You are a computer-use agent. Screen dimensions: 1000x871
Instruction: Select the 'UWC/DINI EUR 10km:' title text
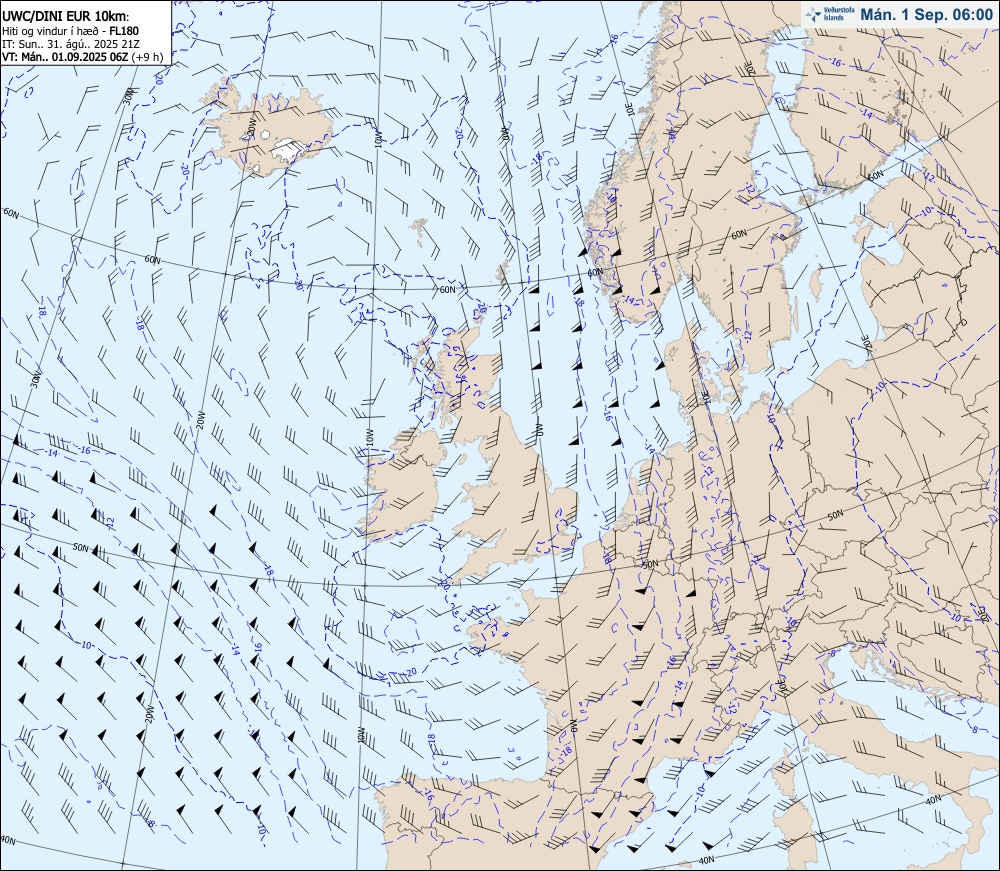click(x=66, y=16)
